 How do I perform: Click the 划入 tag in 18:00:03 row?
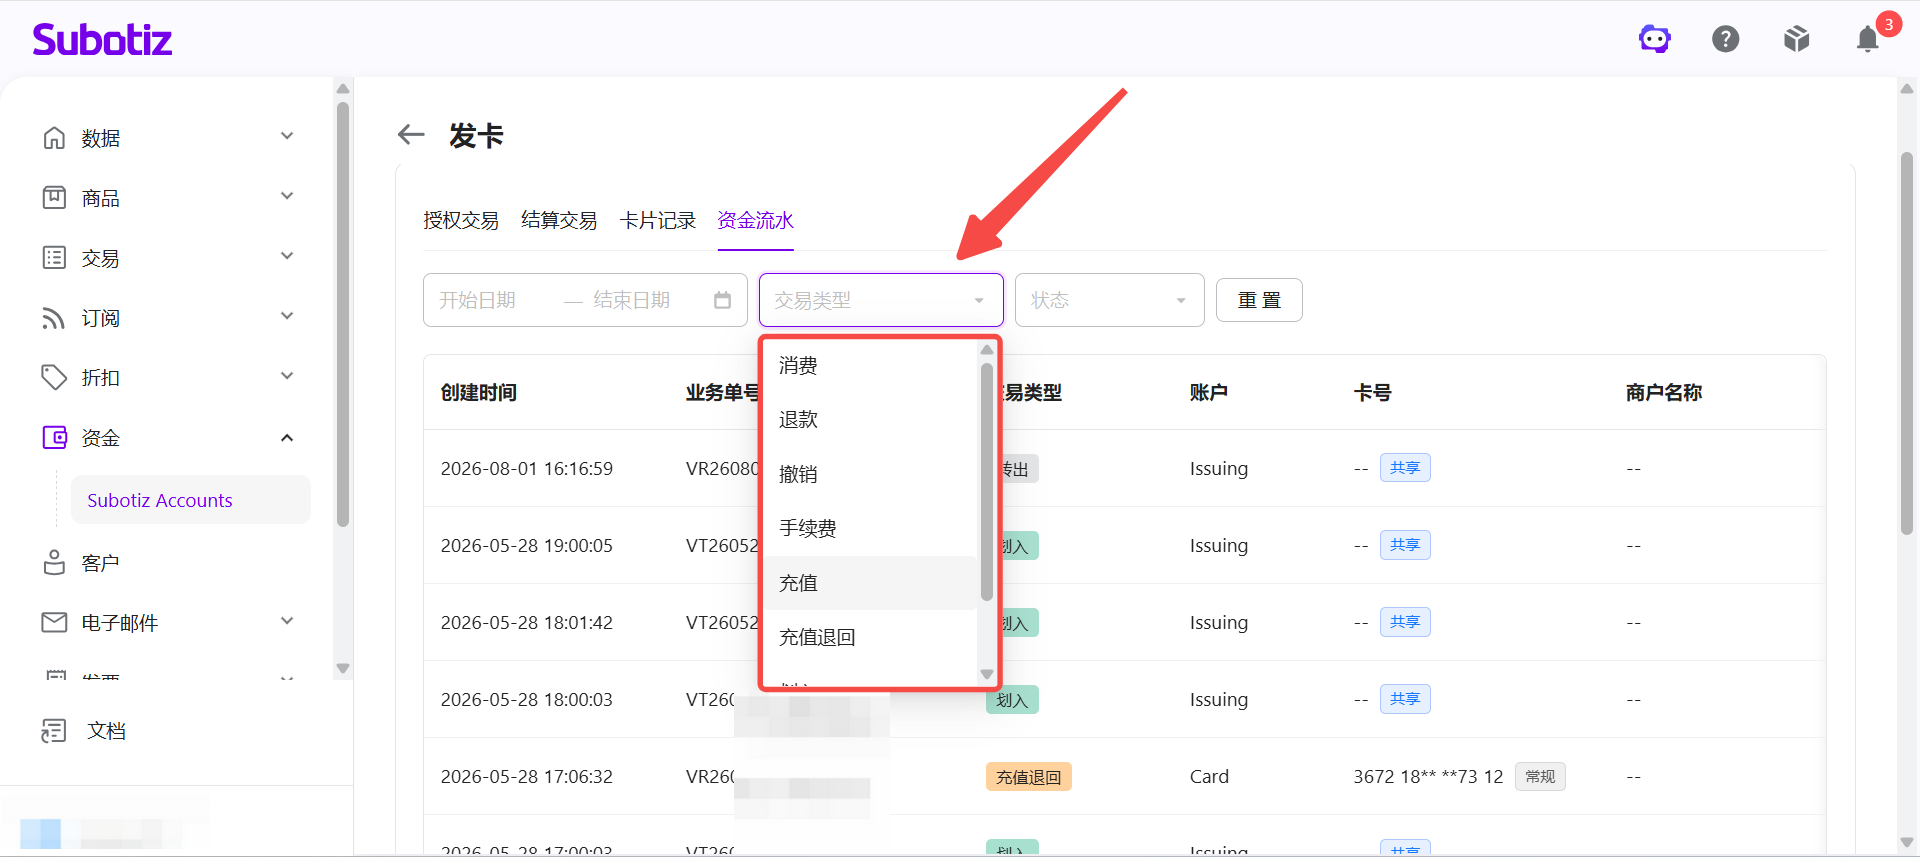click(1013, 700)
